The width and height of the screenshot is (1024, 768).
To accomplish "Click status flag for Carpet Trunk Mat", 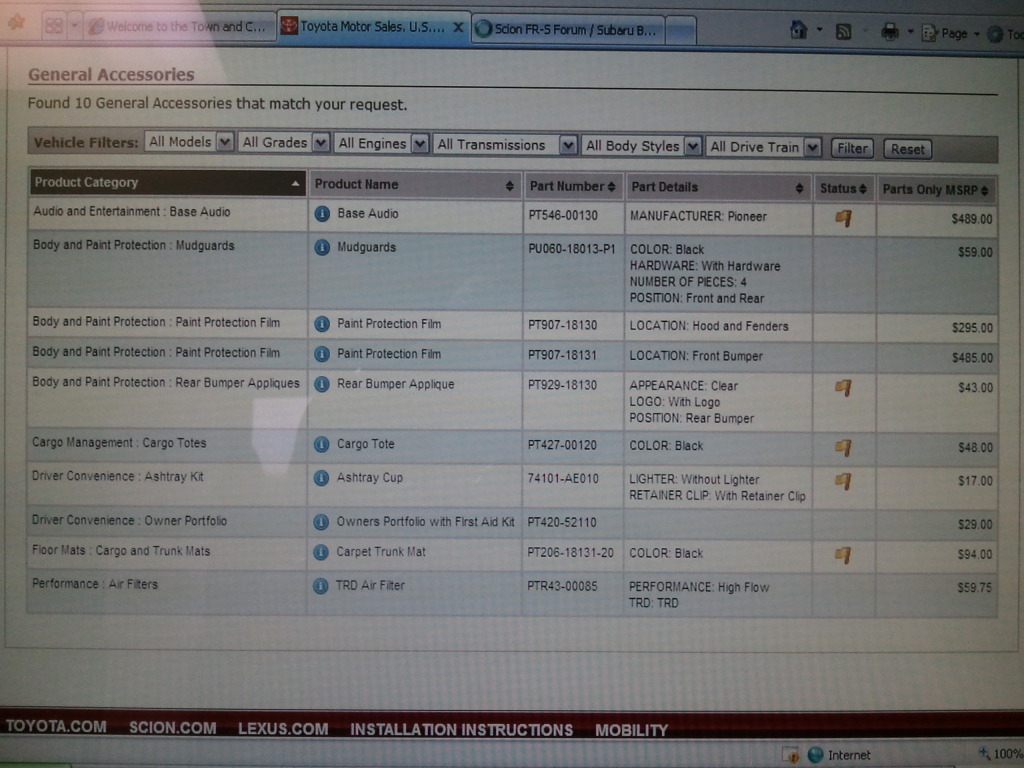I will [x=843, y=554].
